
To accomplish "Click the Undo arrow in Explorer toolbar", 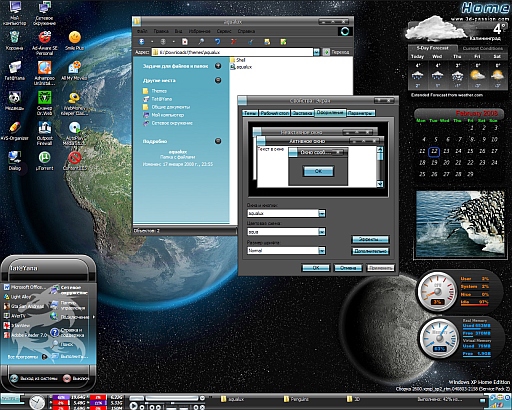I will (x=217, y=42).
